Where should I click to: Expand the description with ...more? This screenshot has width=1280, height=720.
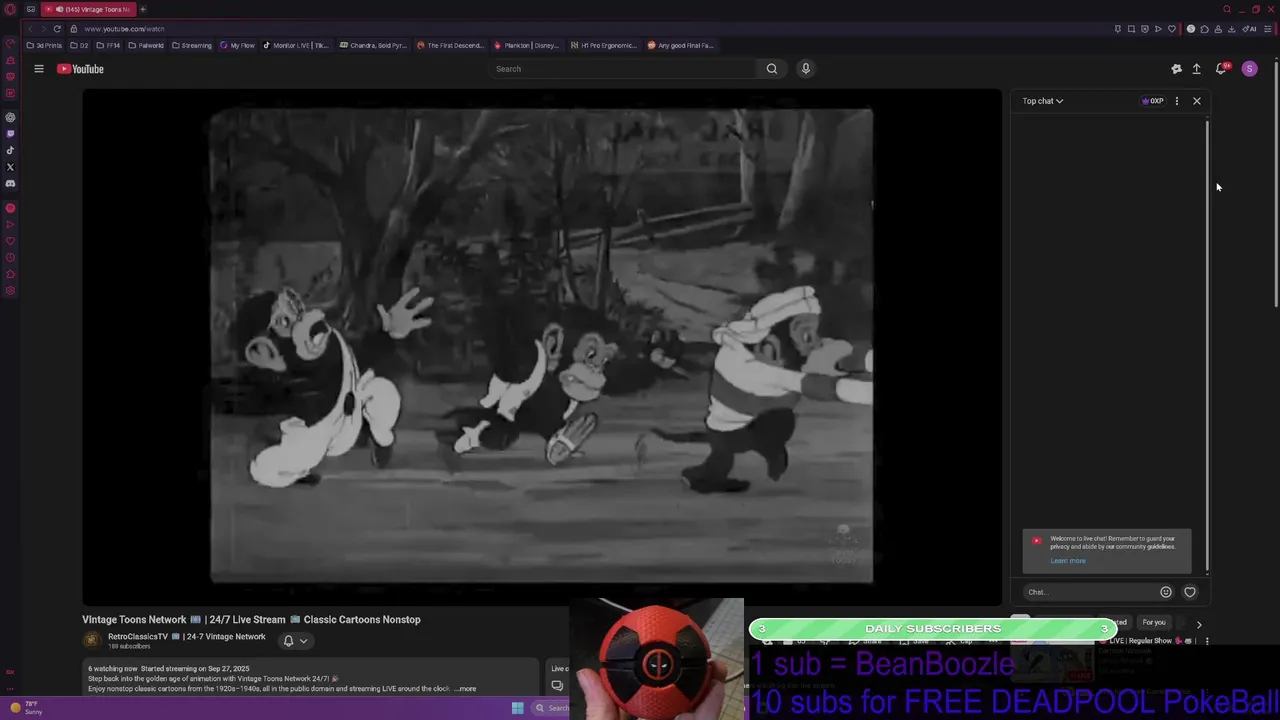point(466,689)
